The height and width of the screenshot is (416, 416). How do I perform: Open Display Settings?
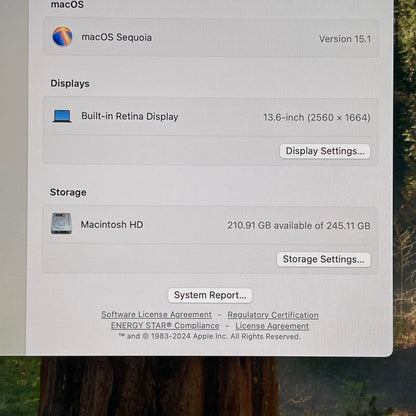[x=325, y=151]
